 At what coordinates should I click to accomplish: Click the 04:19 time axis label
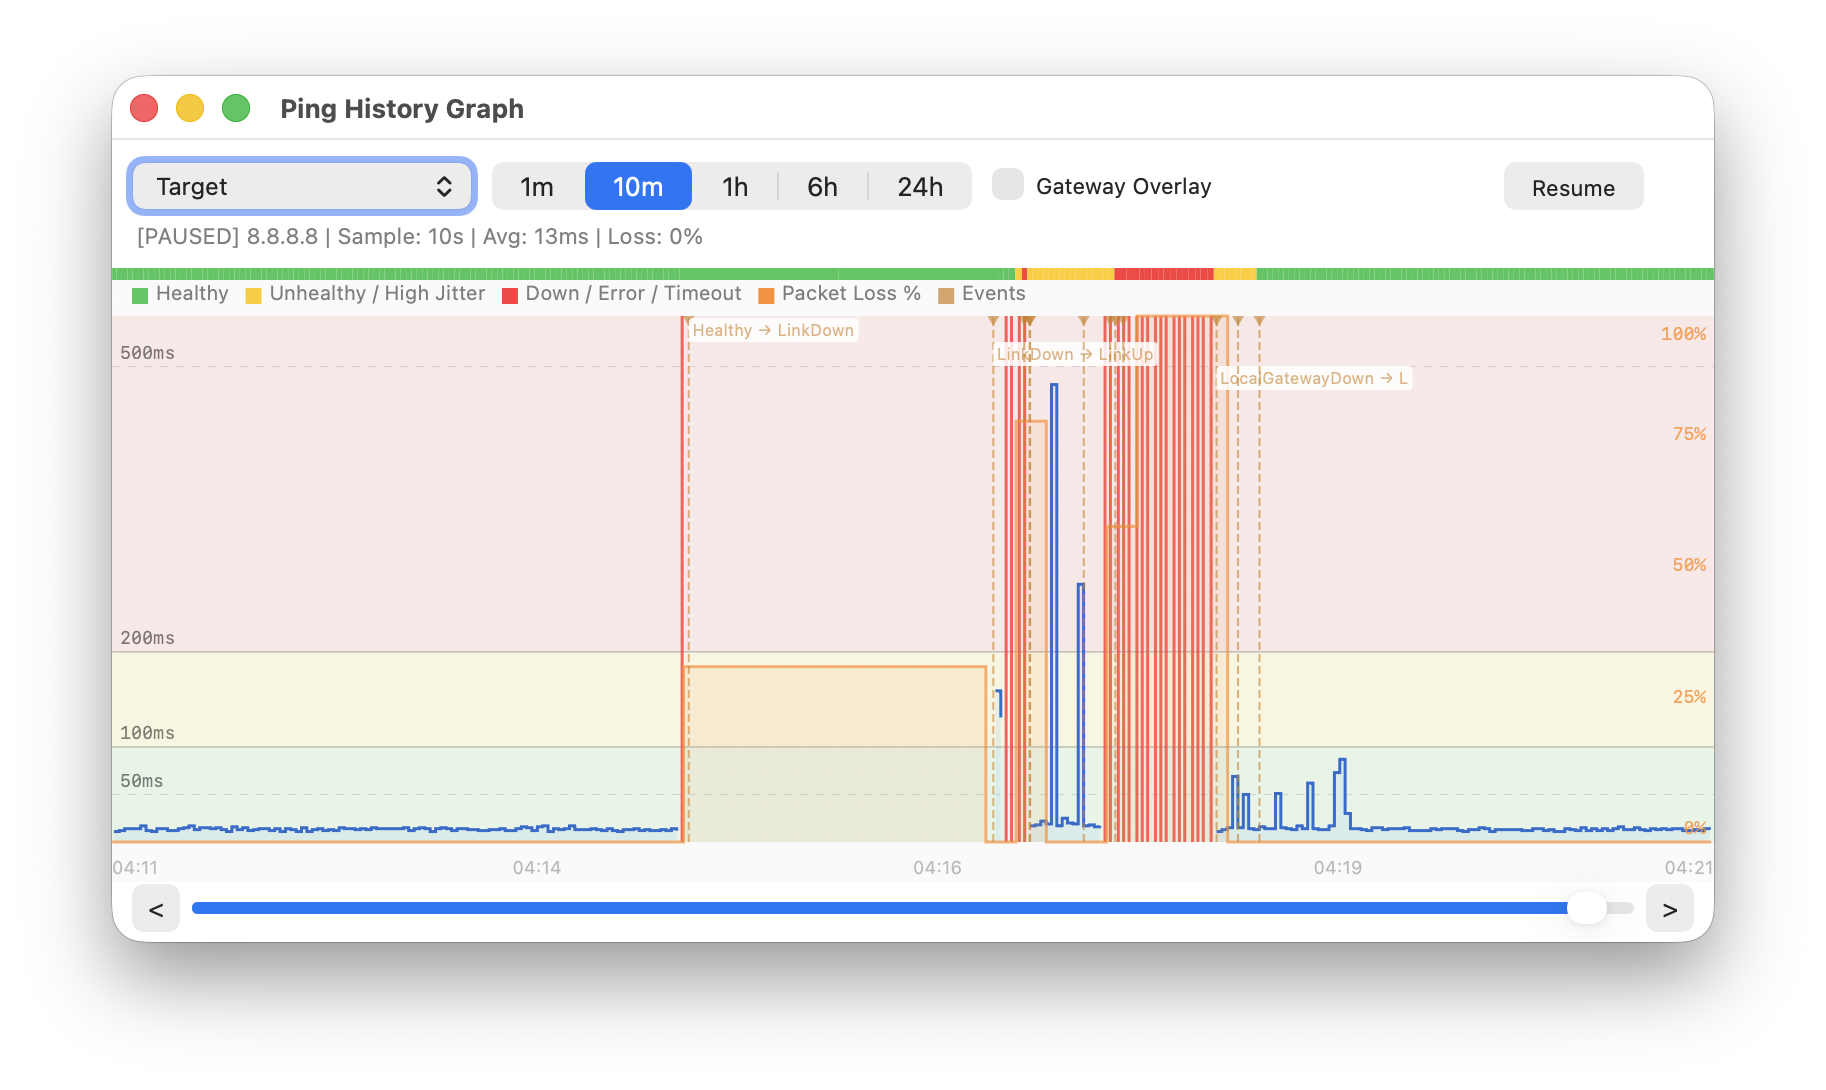1338,868
